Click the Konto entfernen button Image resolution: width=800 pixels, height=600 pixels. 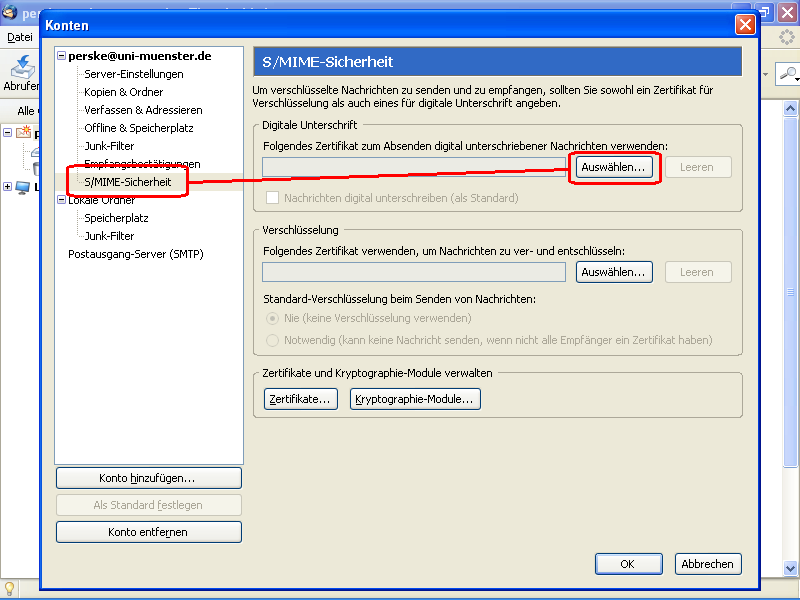[148, 531]
